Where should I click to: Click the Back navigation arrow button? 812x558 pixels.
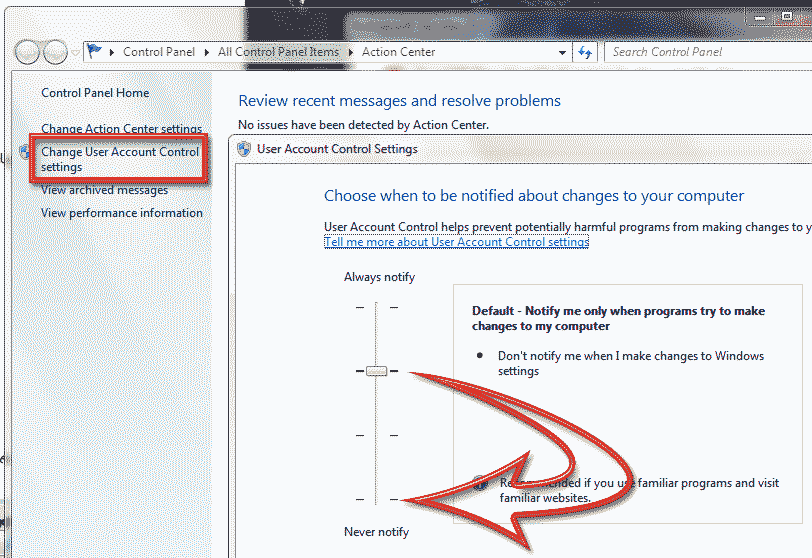(x=29, y=52)
